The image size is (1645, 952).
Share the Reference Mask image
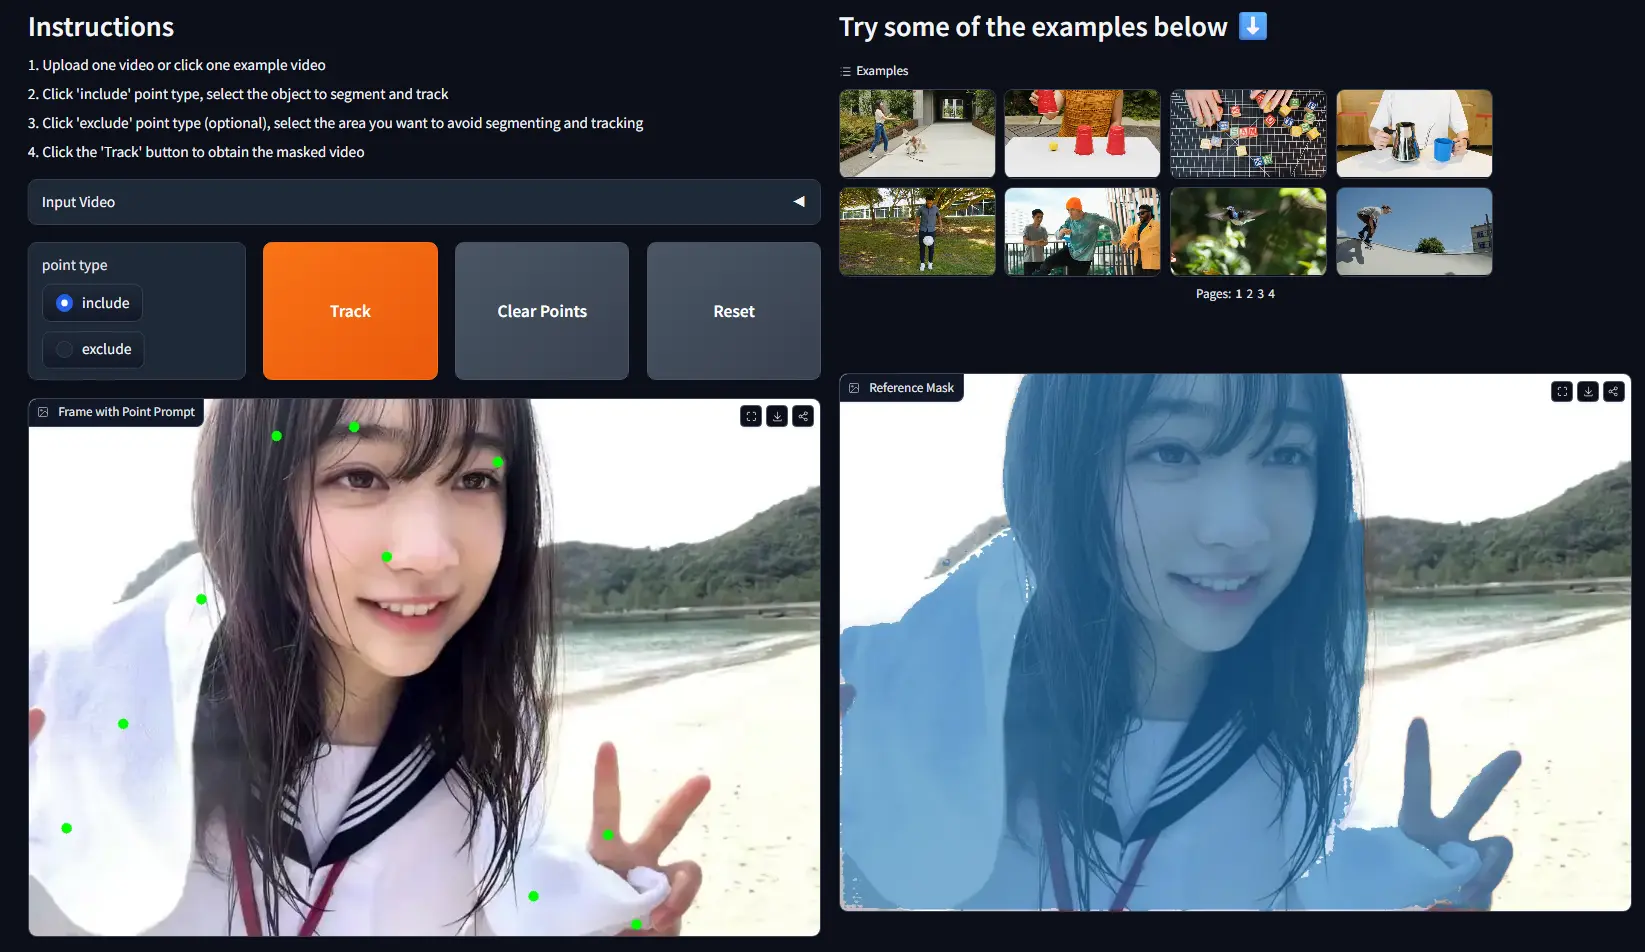pyautogui.click(x=1614, y=391)
